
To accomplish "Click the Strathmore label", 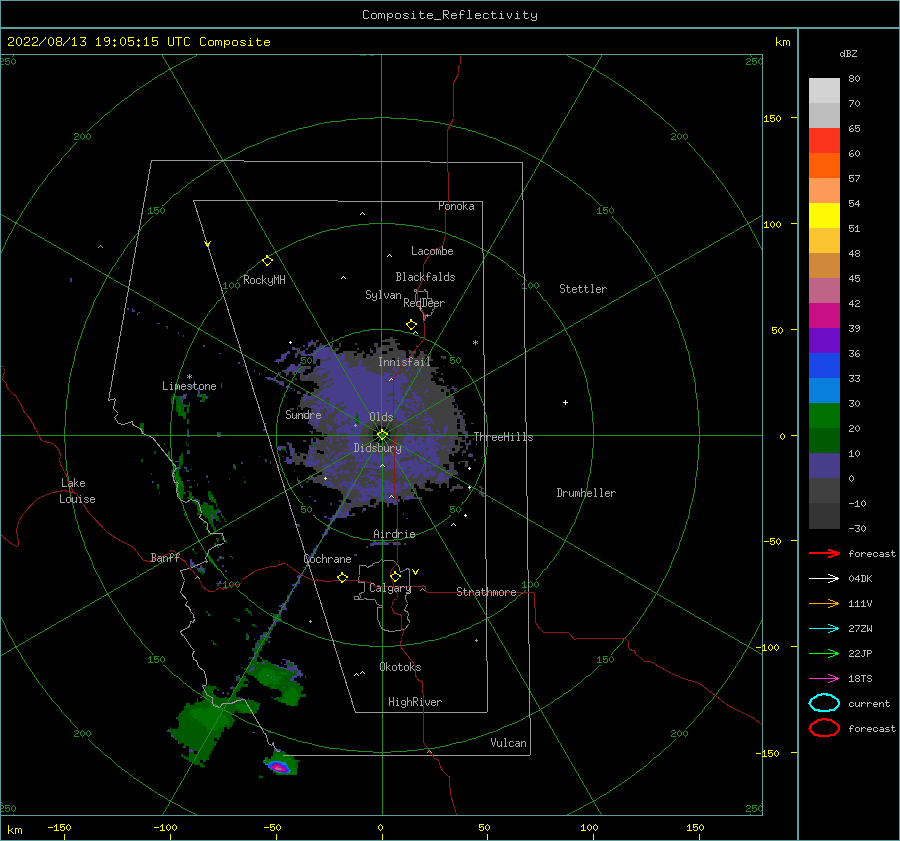I will (x=486, y=592).
